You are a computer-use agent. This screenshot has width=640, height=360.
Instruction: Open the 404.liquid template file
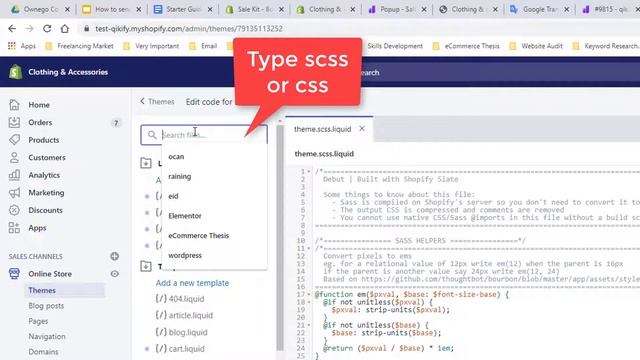coord(180,299)
